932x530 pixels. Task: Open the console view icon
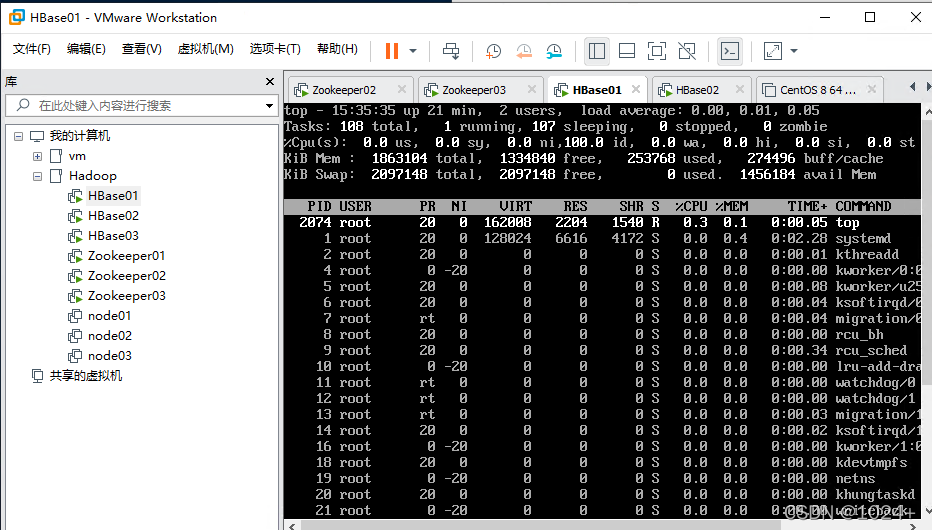[x=730, y=51]
